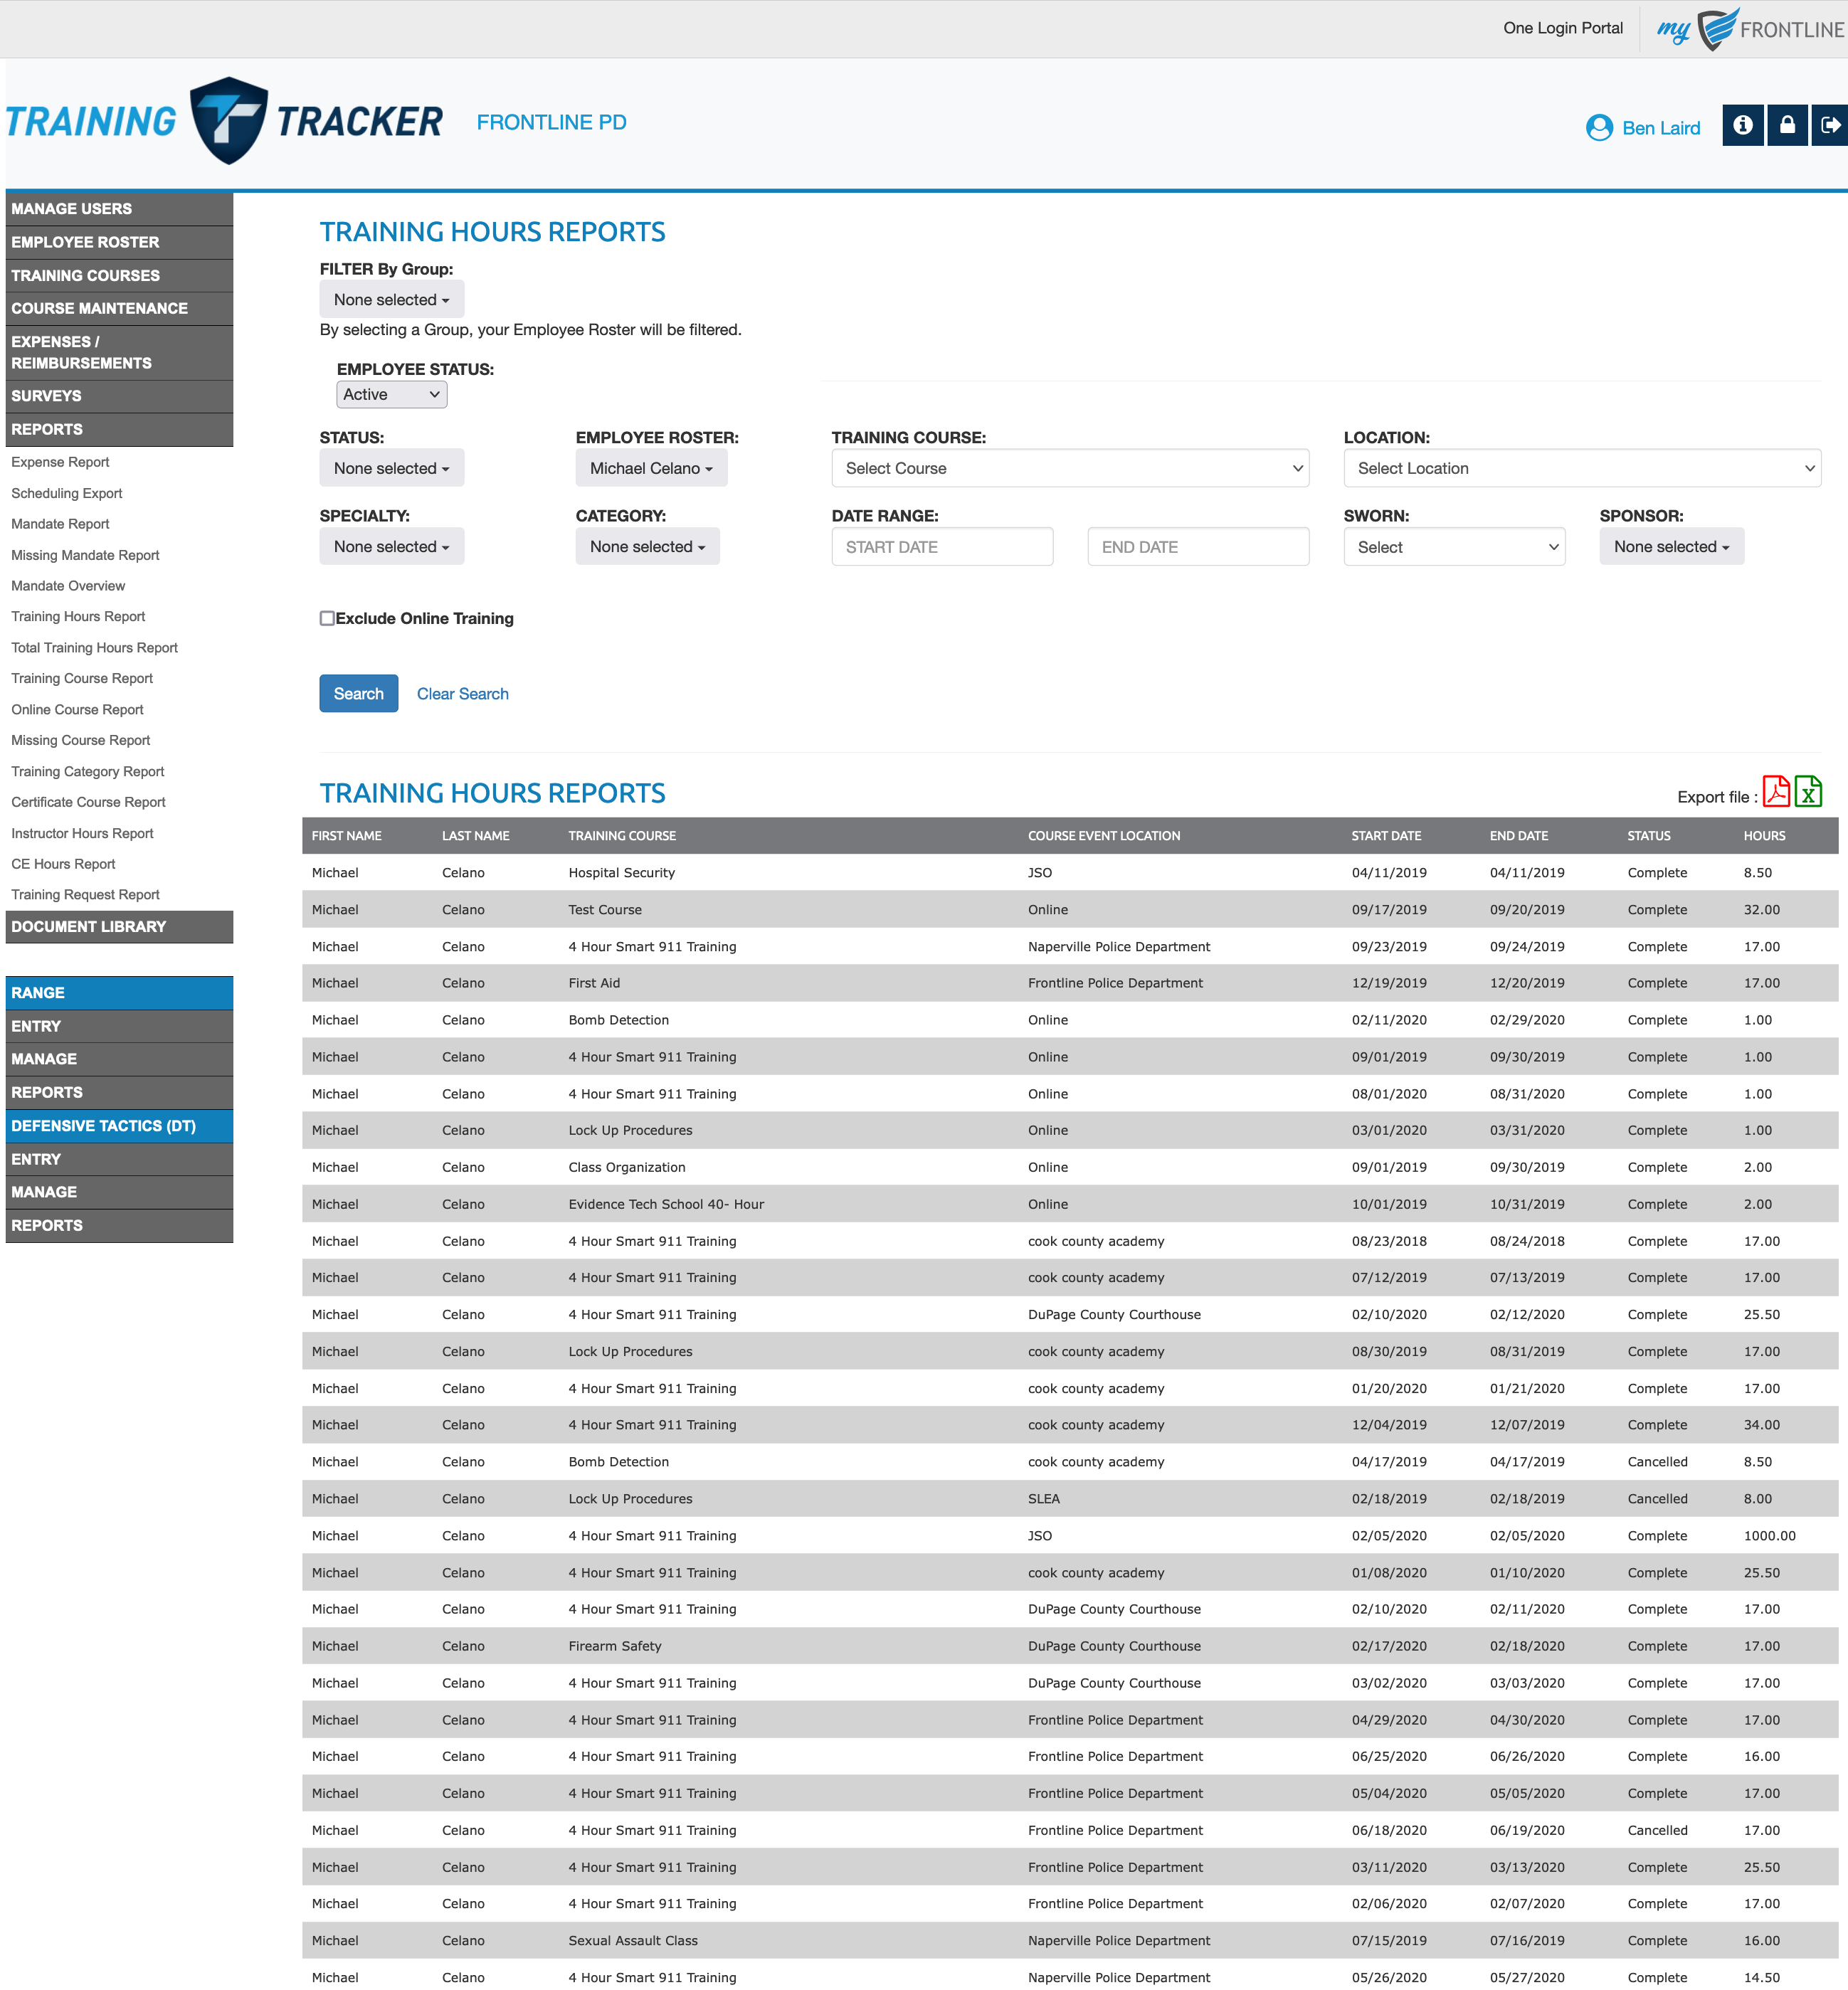This screenshot has width=1848, height=1990.
Task: Open Surveys menu
Action: [119, 396]
